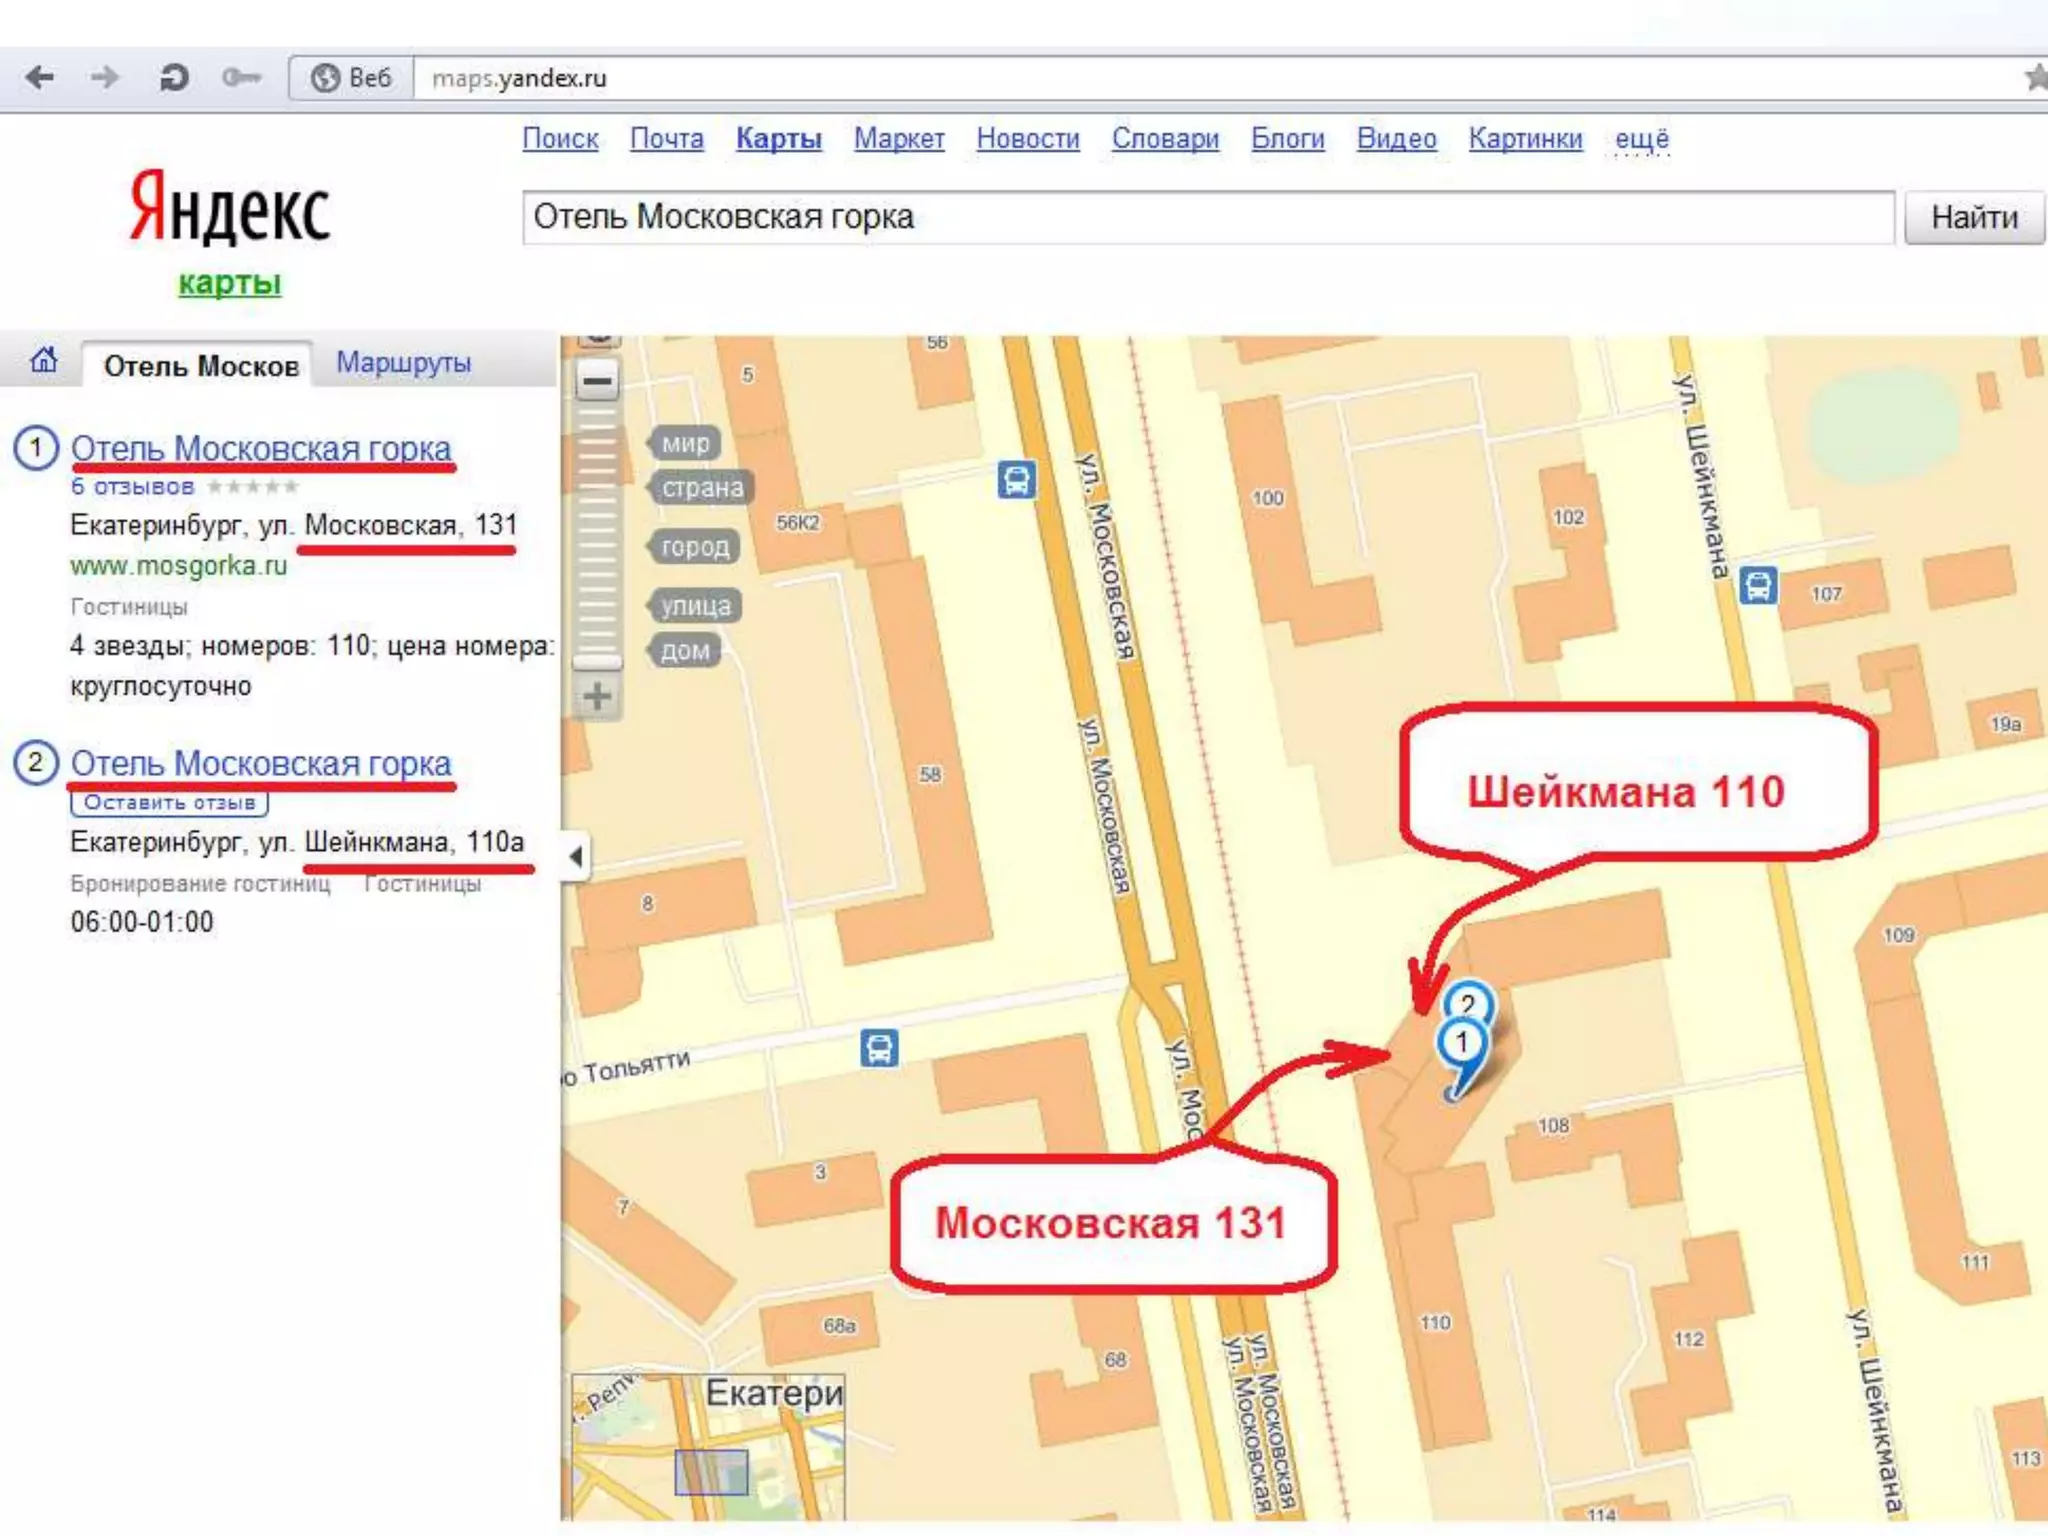
Task: Reload the page with refresh icon
Action: (174, 77)
